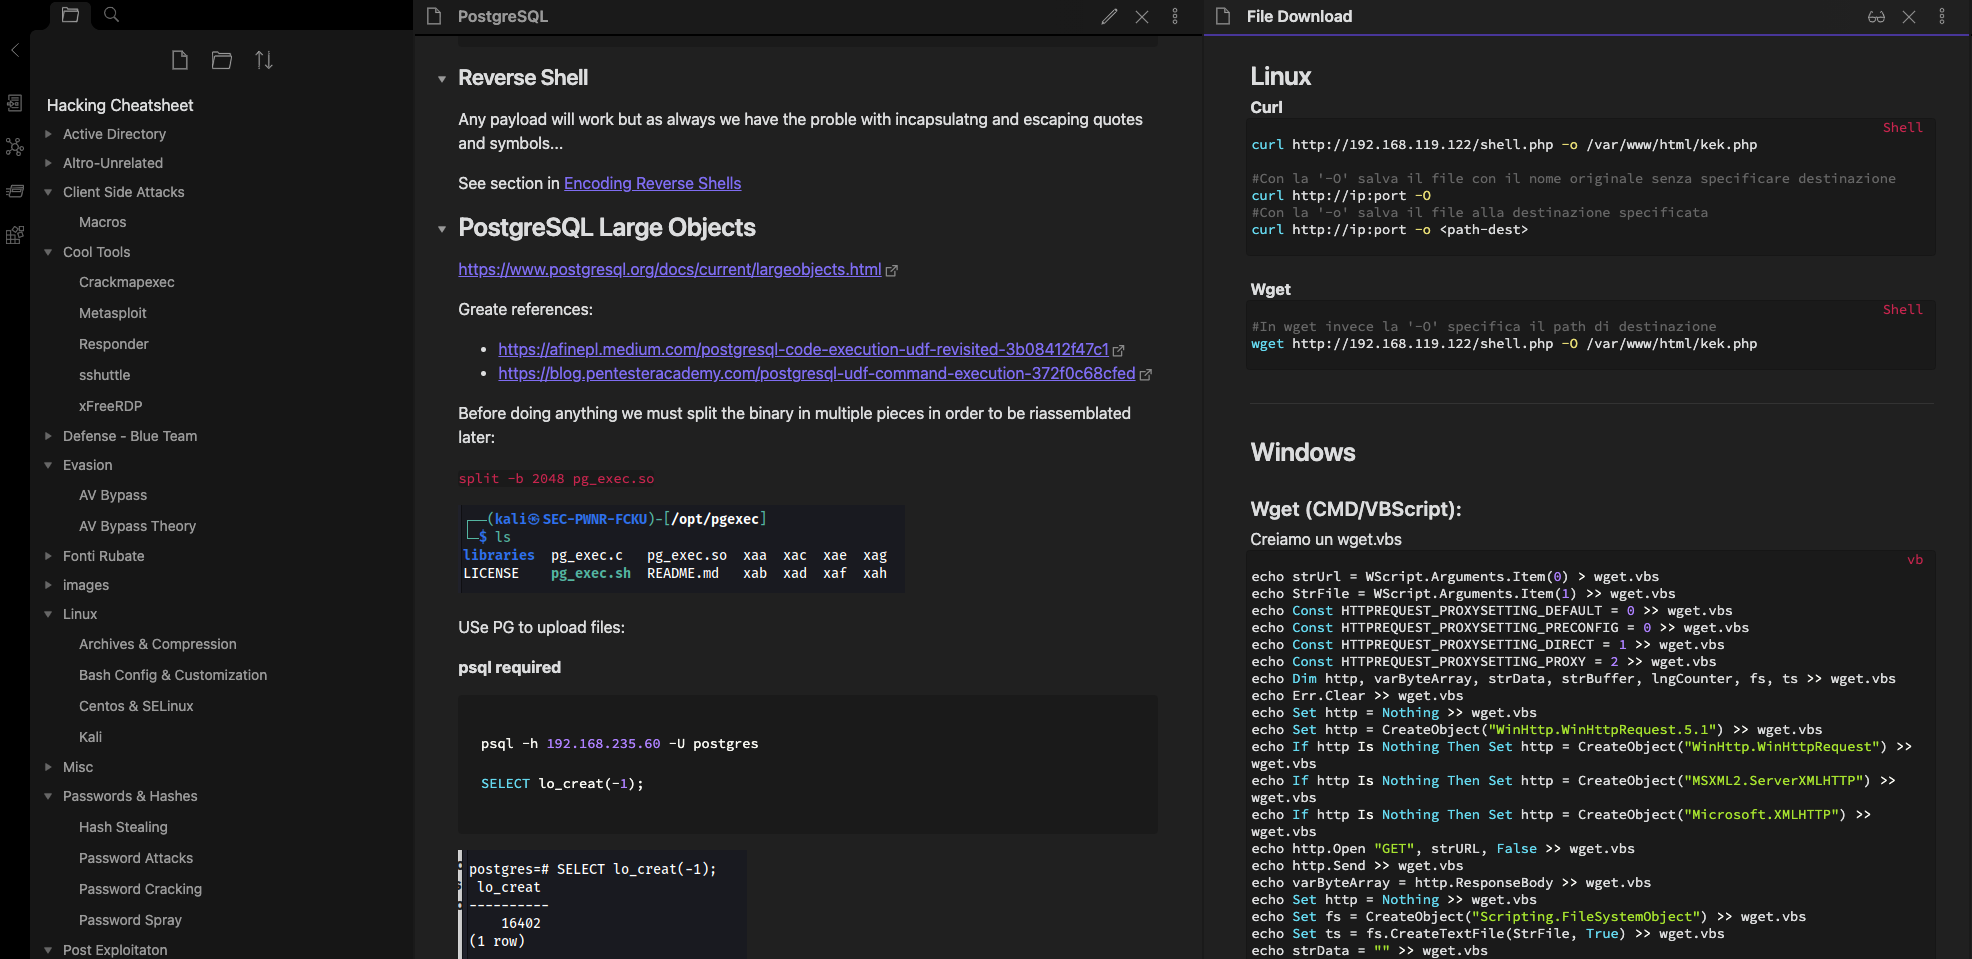Close the PostgreSQL pane
Screen dimensions: 1972x959
1142,16
